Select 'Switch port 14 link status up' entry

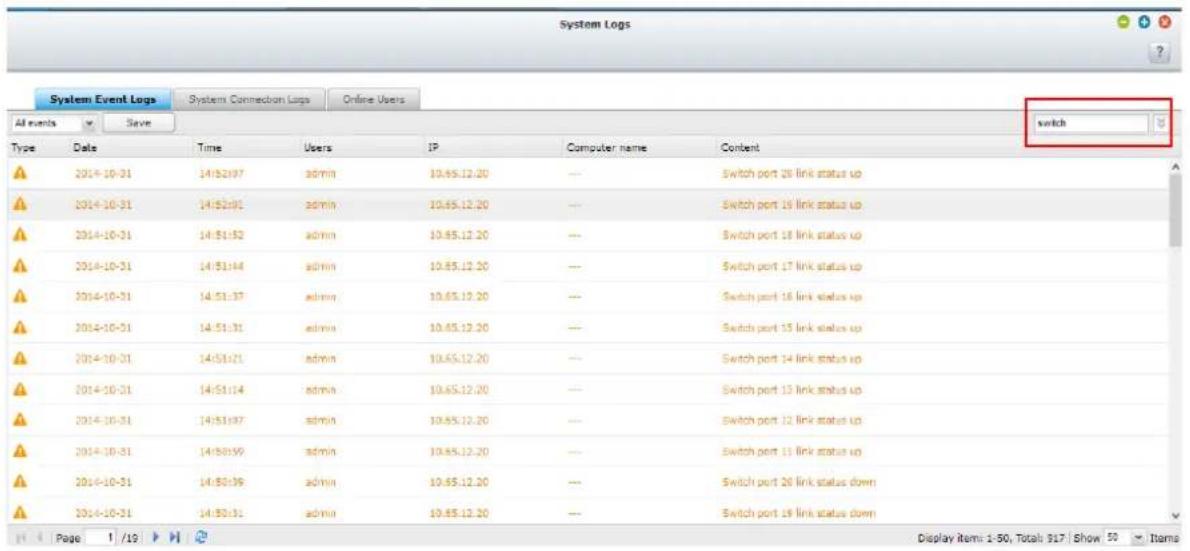coord(792,359)
